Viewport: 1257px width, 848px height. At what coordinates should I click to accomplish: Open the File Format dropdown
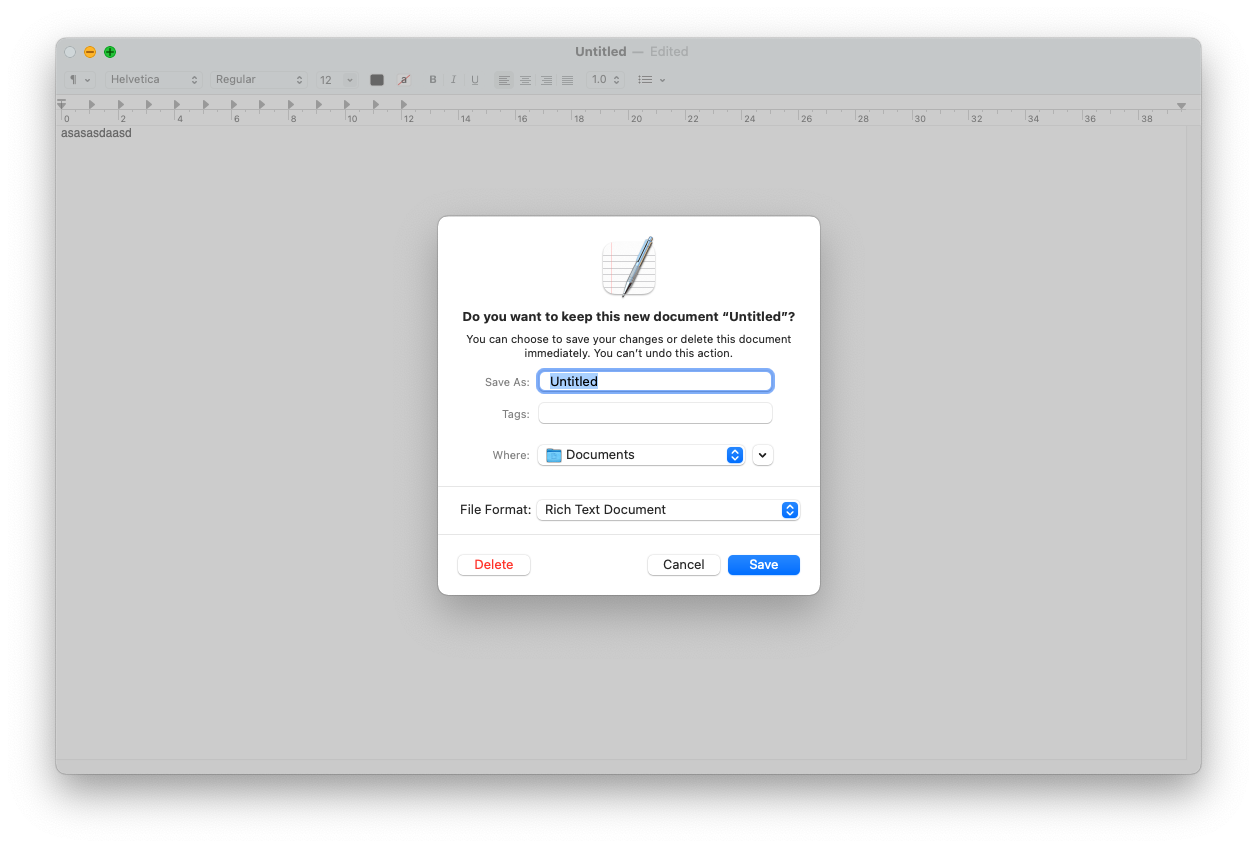668,510
